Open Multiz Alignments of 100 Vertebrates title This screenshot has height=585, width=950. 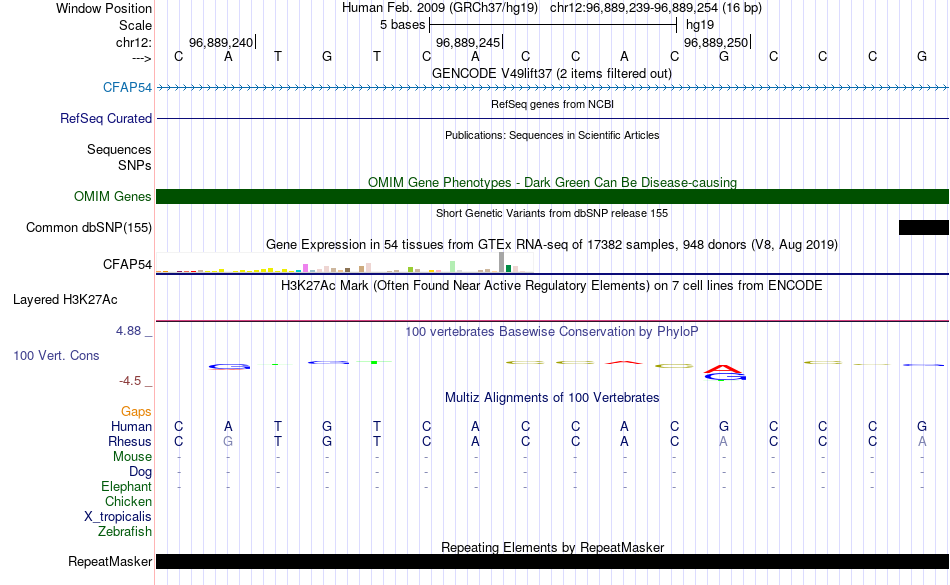point(552,397)
